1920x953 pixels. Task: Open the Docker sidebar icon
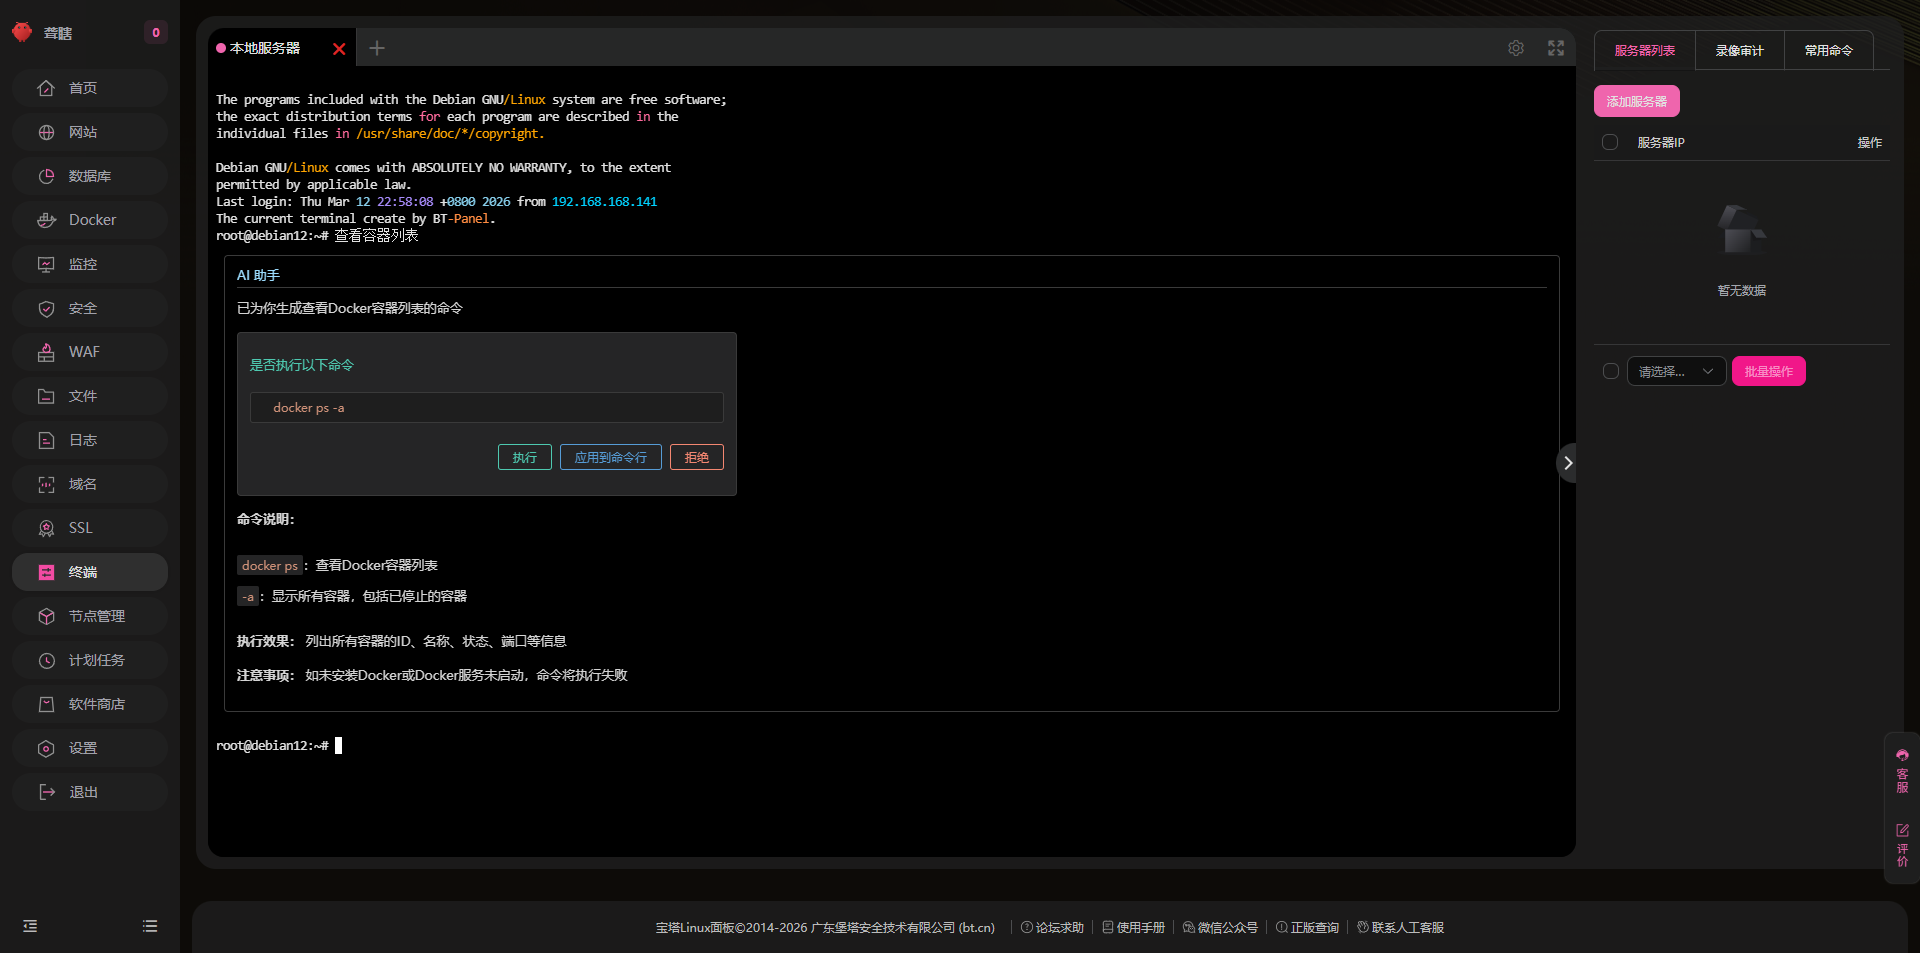(47, 220)
